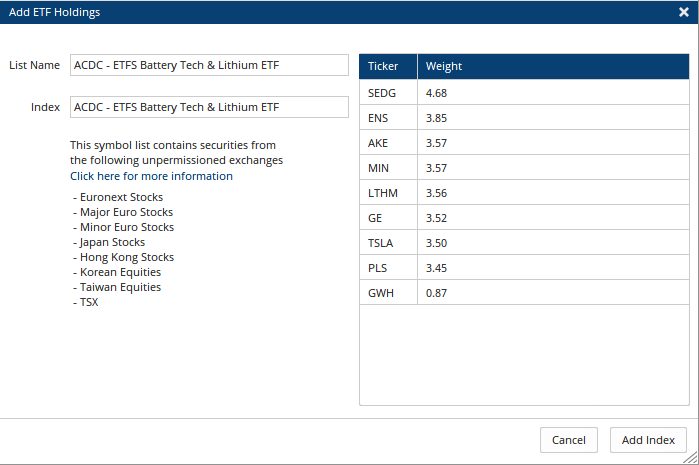Click the 3.85 weight value

[436, 118]
